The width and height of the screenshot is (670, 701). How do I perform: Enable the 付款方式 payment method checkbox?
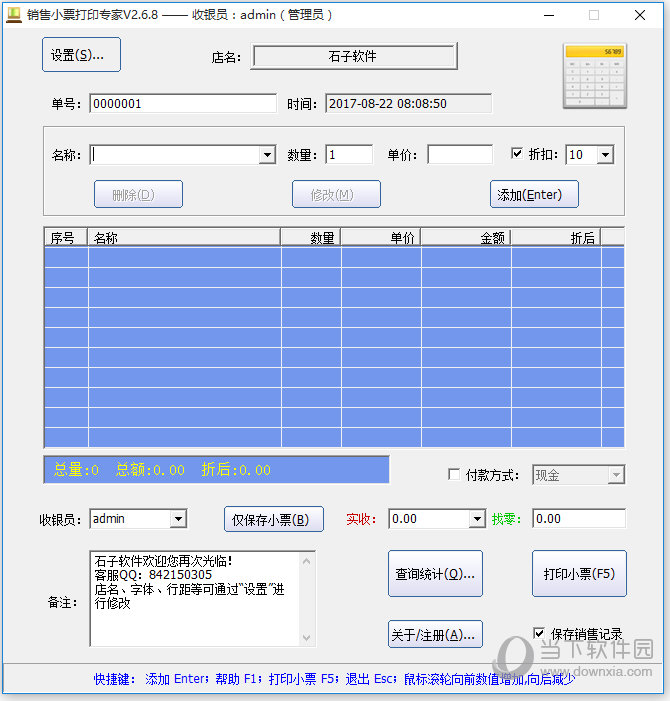[454, 475]
